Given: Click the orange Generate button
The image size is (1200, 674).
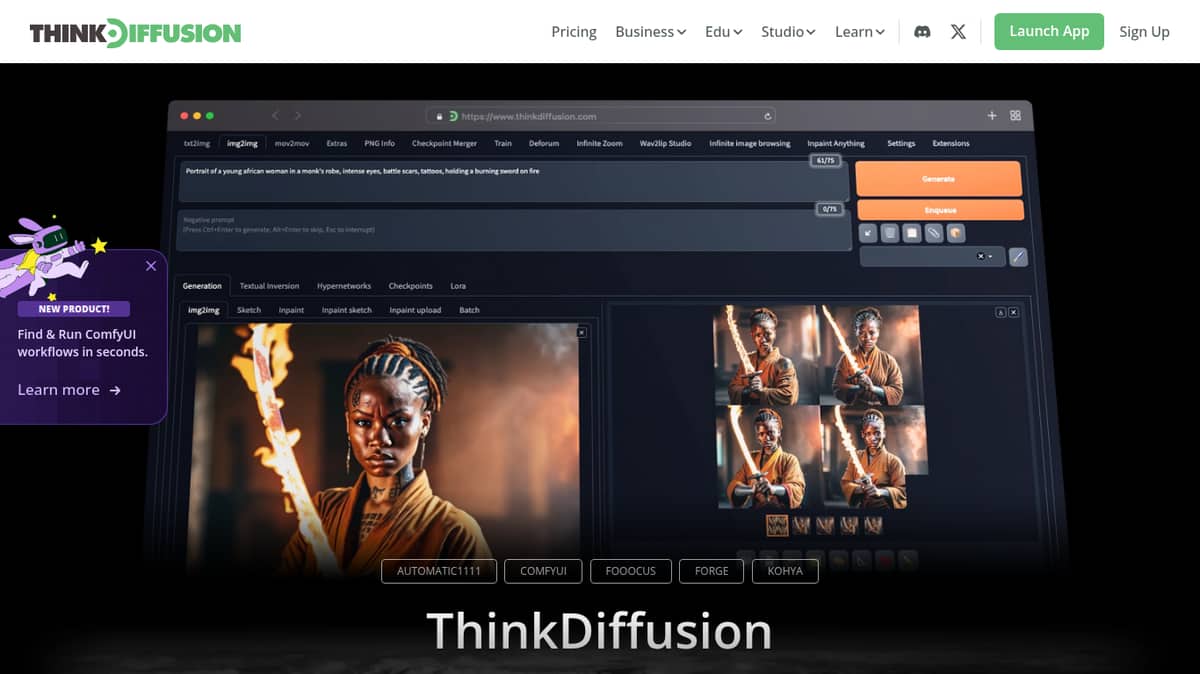Looking at the screenshot, I should [x=938, y=179].
